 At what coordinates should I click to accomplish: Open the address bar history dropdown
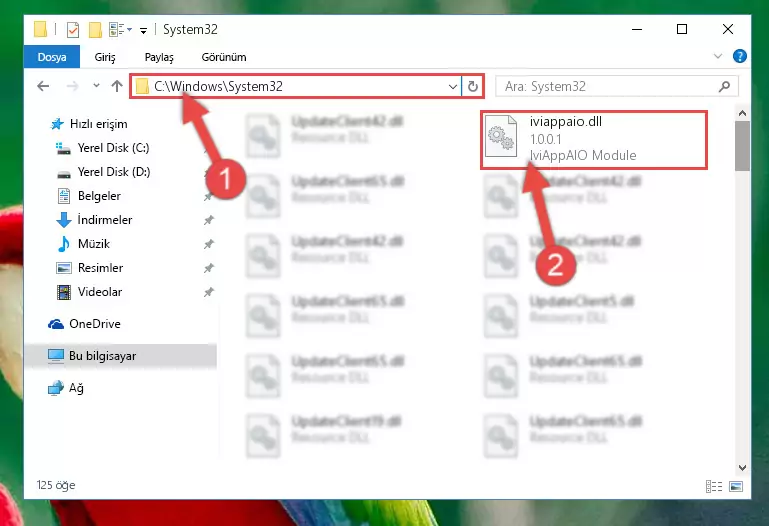453,87
